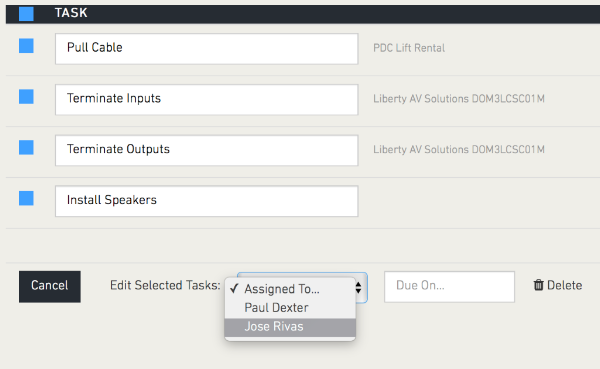Click the Pull Cable task name field

[x=207, y=49]
